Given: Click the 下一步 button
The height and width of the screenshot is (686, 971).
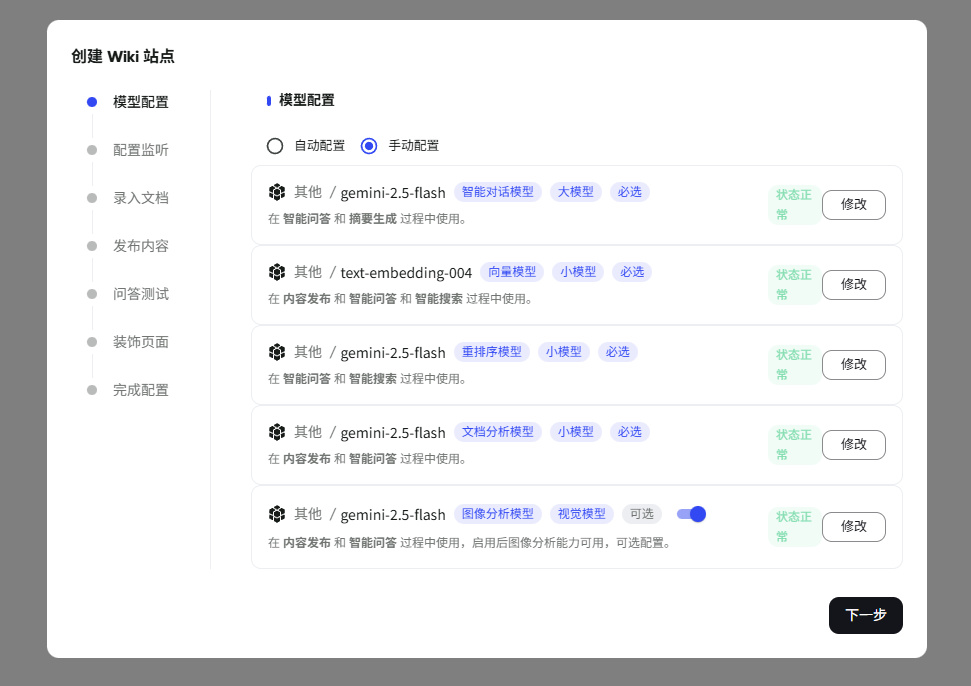Looking at the screenshot, I should click(865, 615).
